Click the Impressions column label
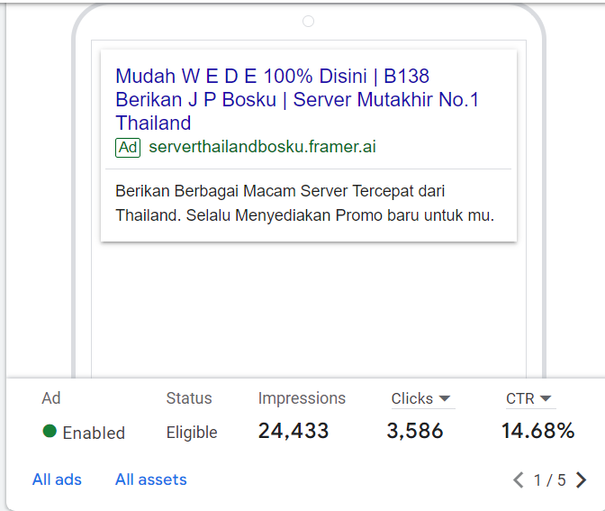Screen dimensions: 605x511 (302, 399)
